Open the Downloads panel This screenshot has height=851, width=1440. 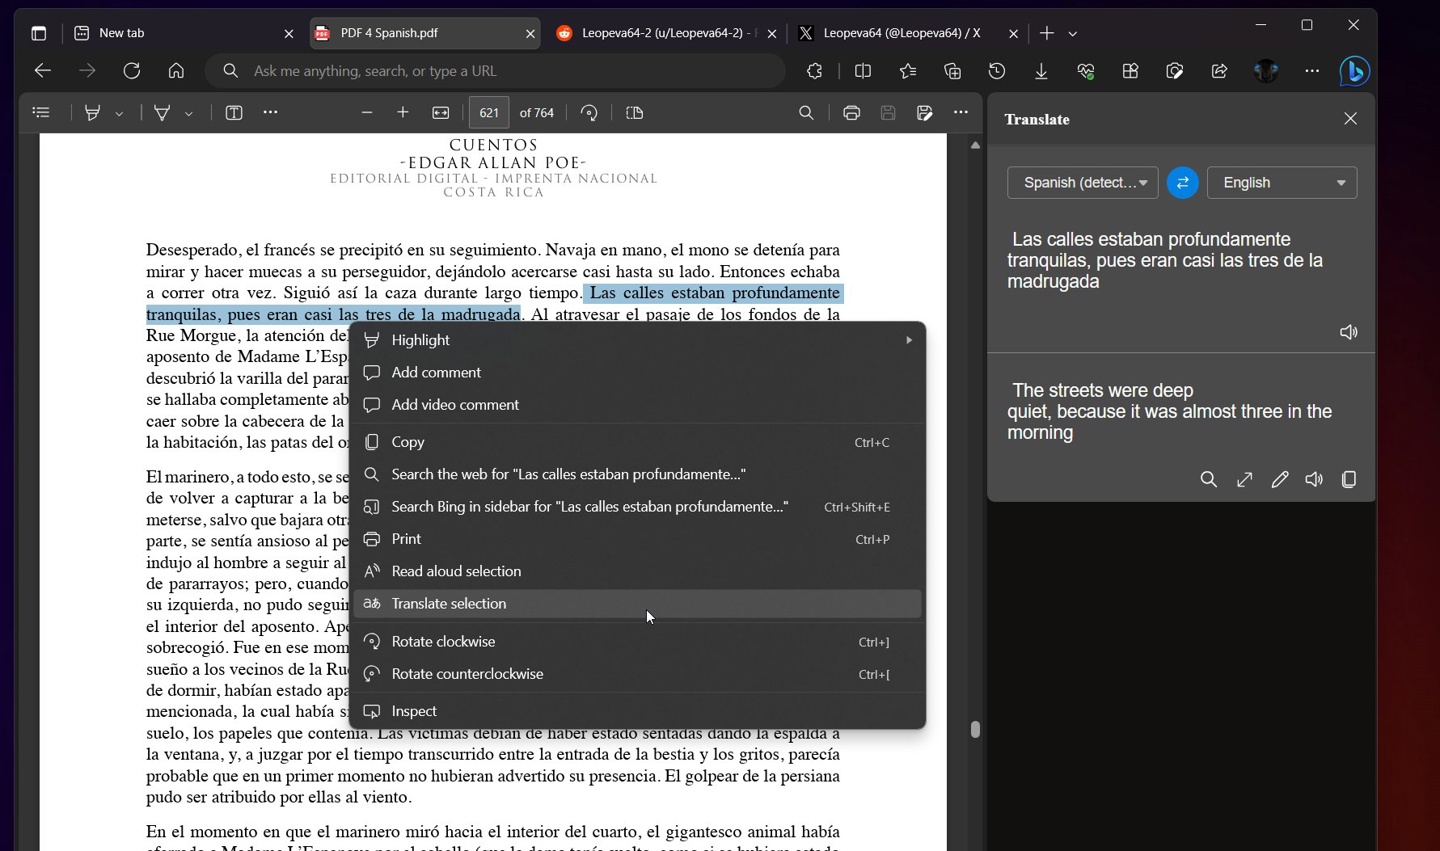coord(1041,71)
